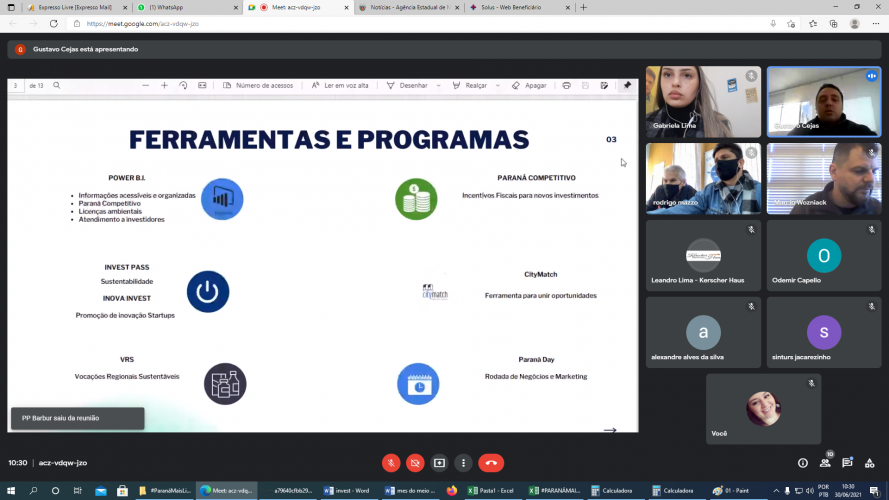Click the present screen button
Screen dimensions: 889x500
[439, 463]
